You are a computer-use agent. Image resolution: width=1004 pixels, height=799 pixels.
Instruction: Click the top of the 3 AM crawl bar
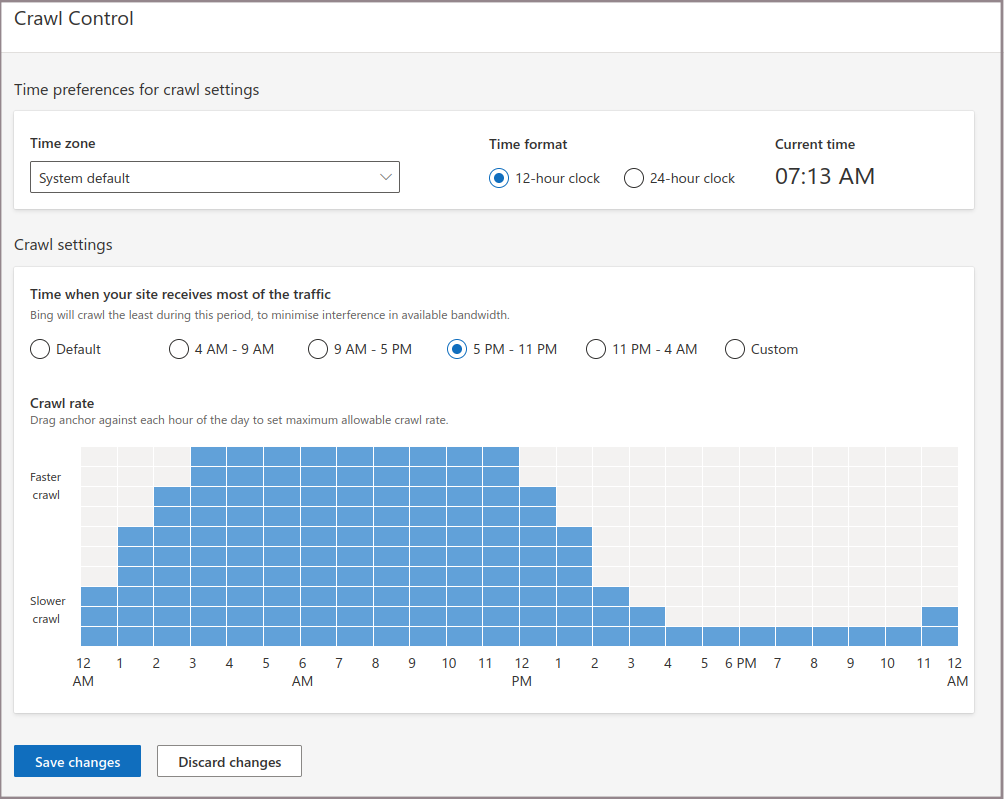tap(209, 456)
